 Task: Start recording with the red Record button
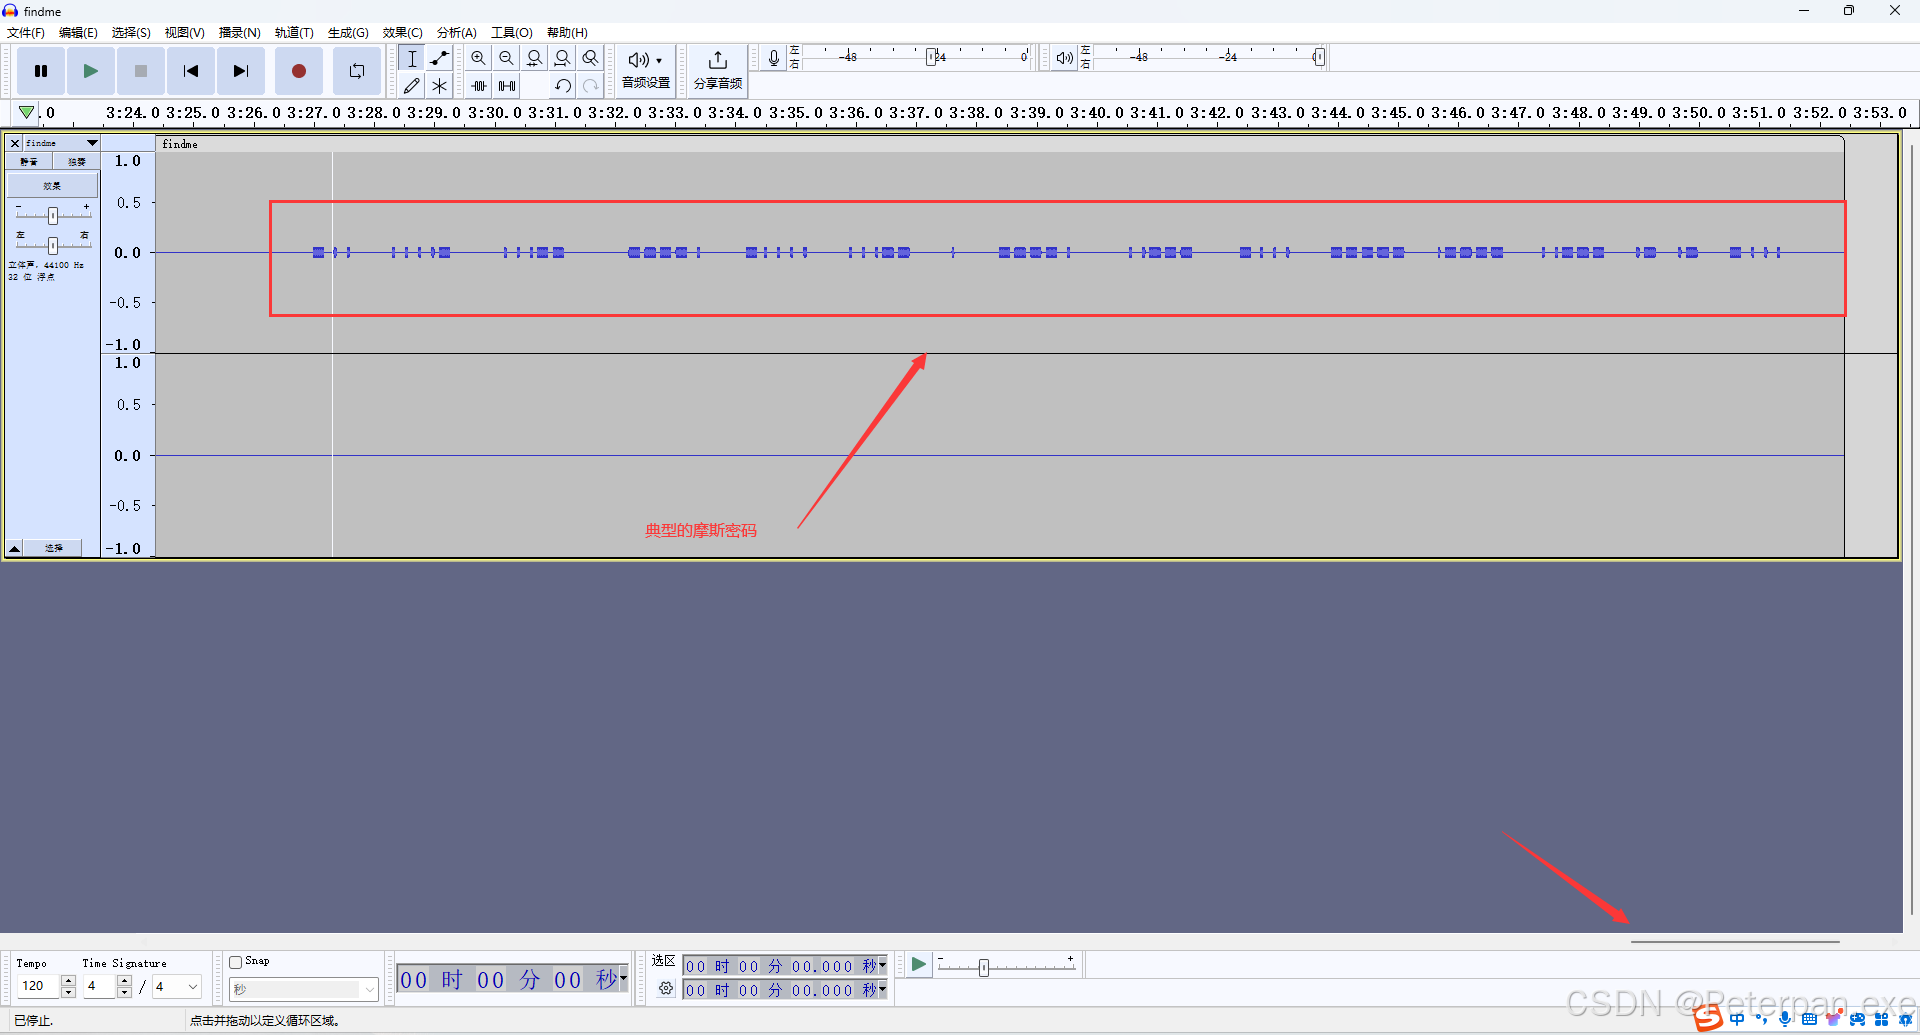pos(299,71)
